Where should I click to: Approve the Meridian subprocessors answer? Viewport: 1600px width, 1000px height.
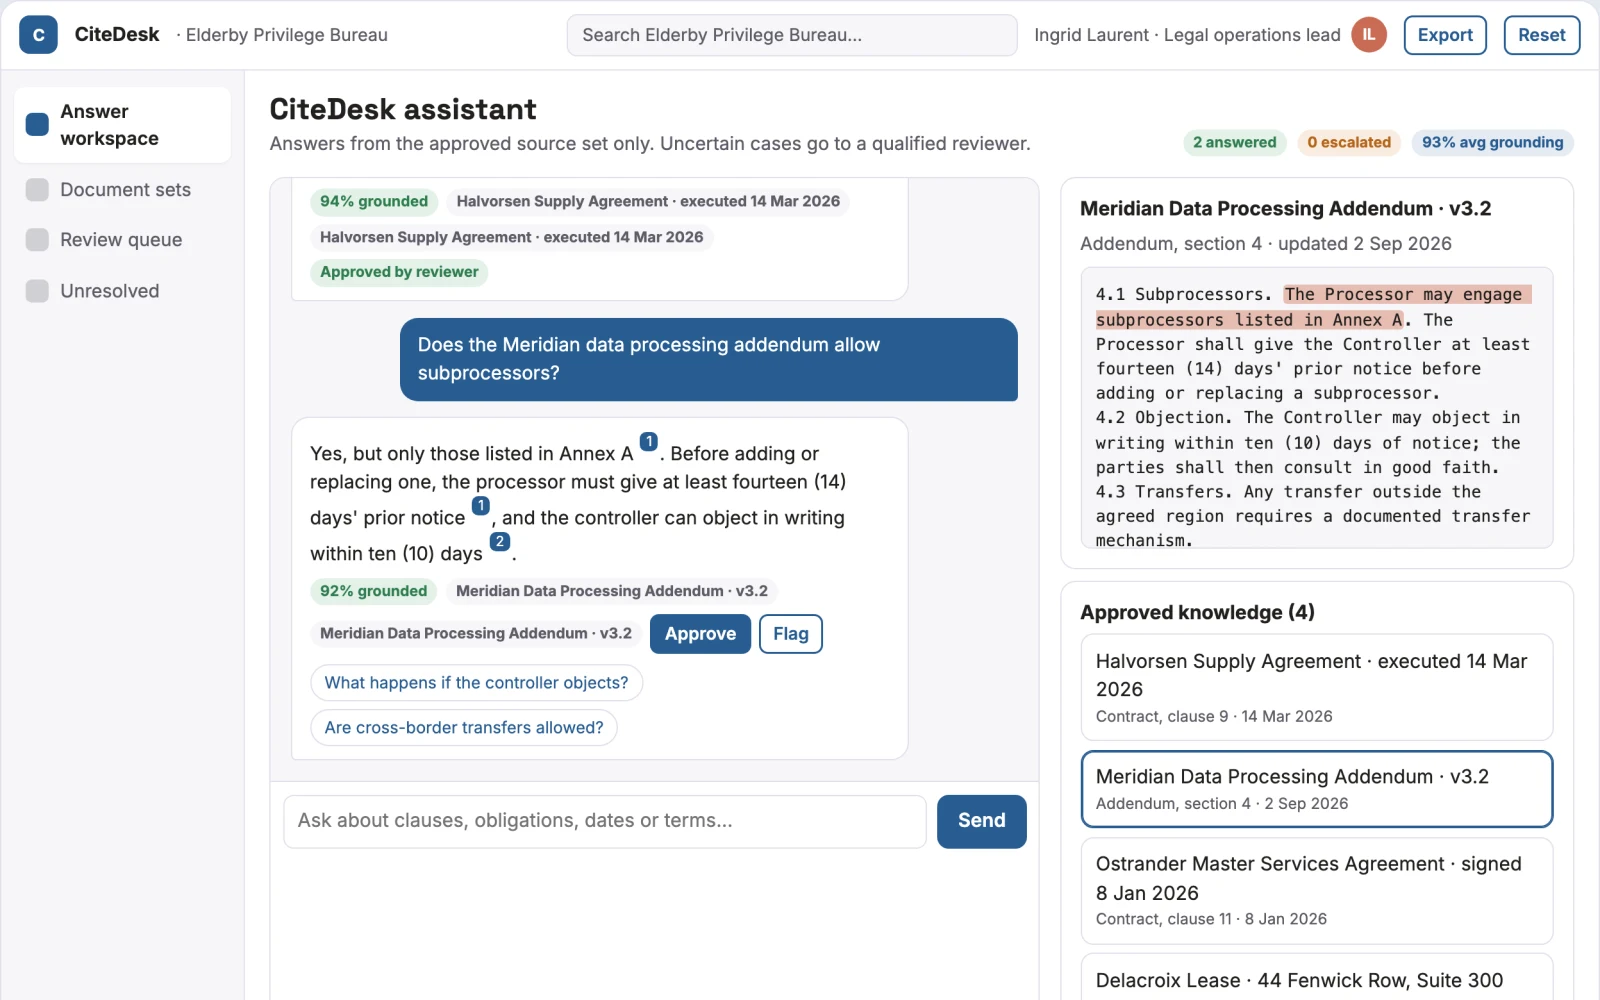pos(700,634)
